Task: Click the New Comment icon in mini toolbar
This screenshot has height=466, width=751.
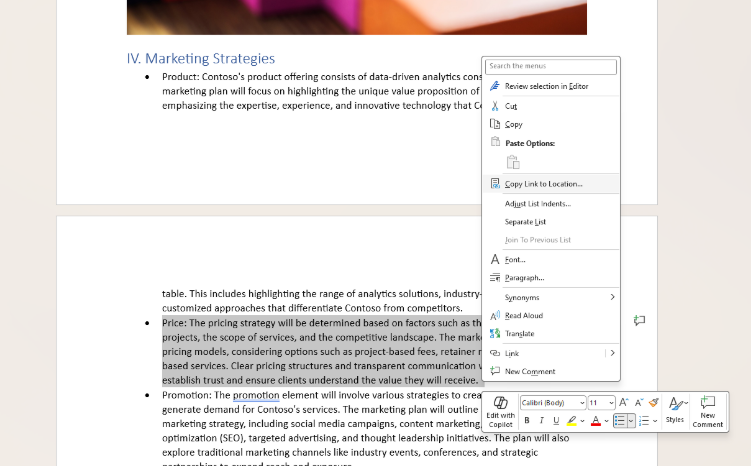Action: (707, 411)
